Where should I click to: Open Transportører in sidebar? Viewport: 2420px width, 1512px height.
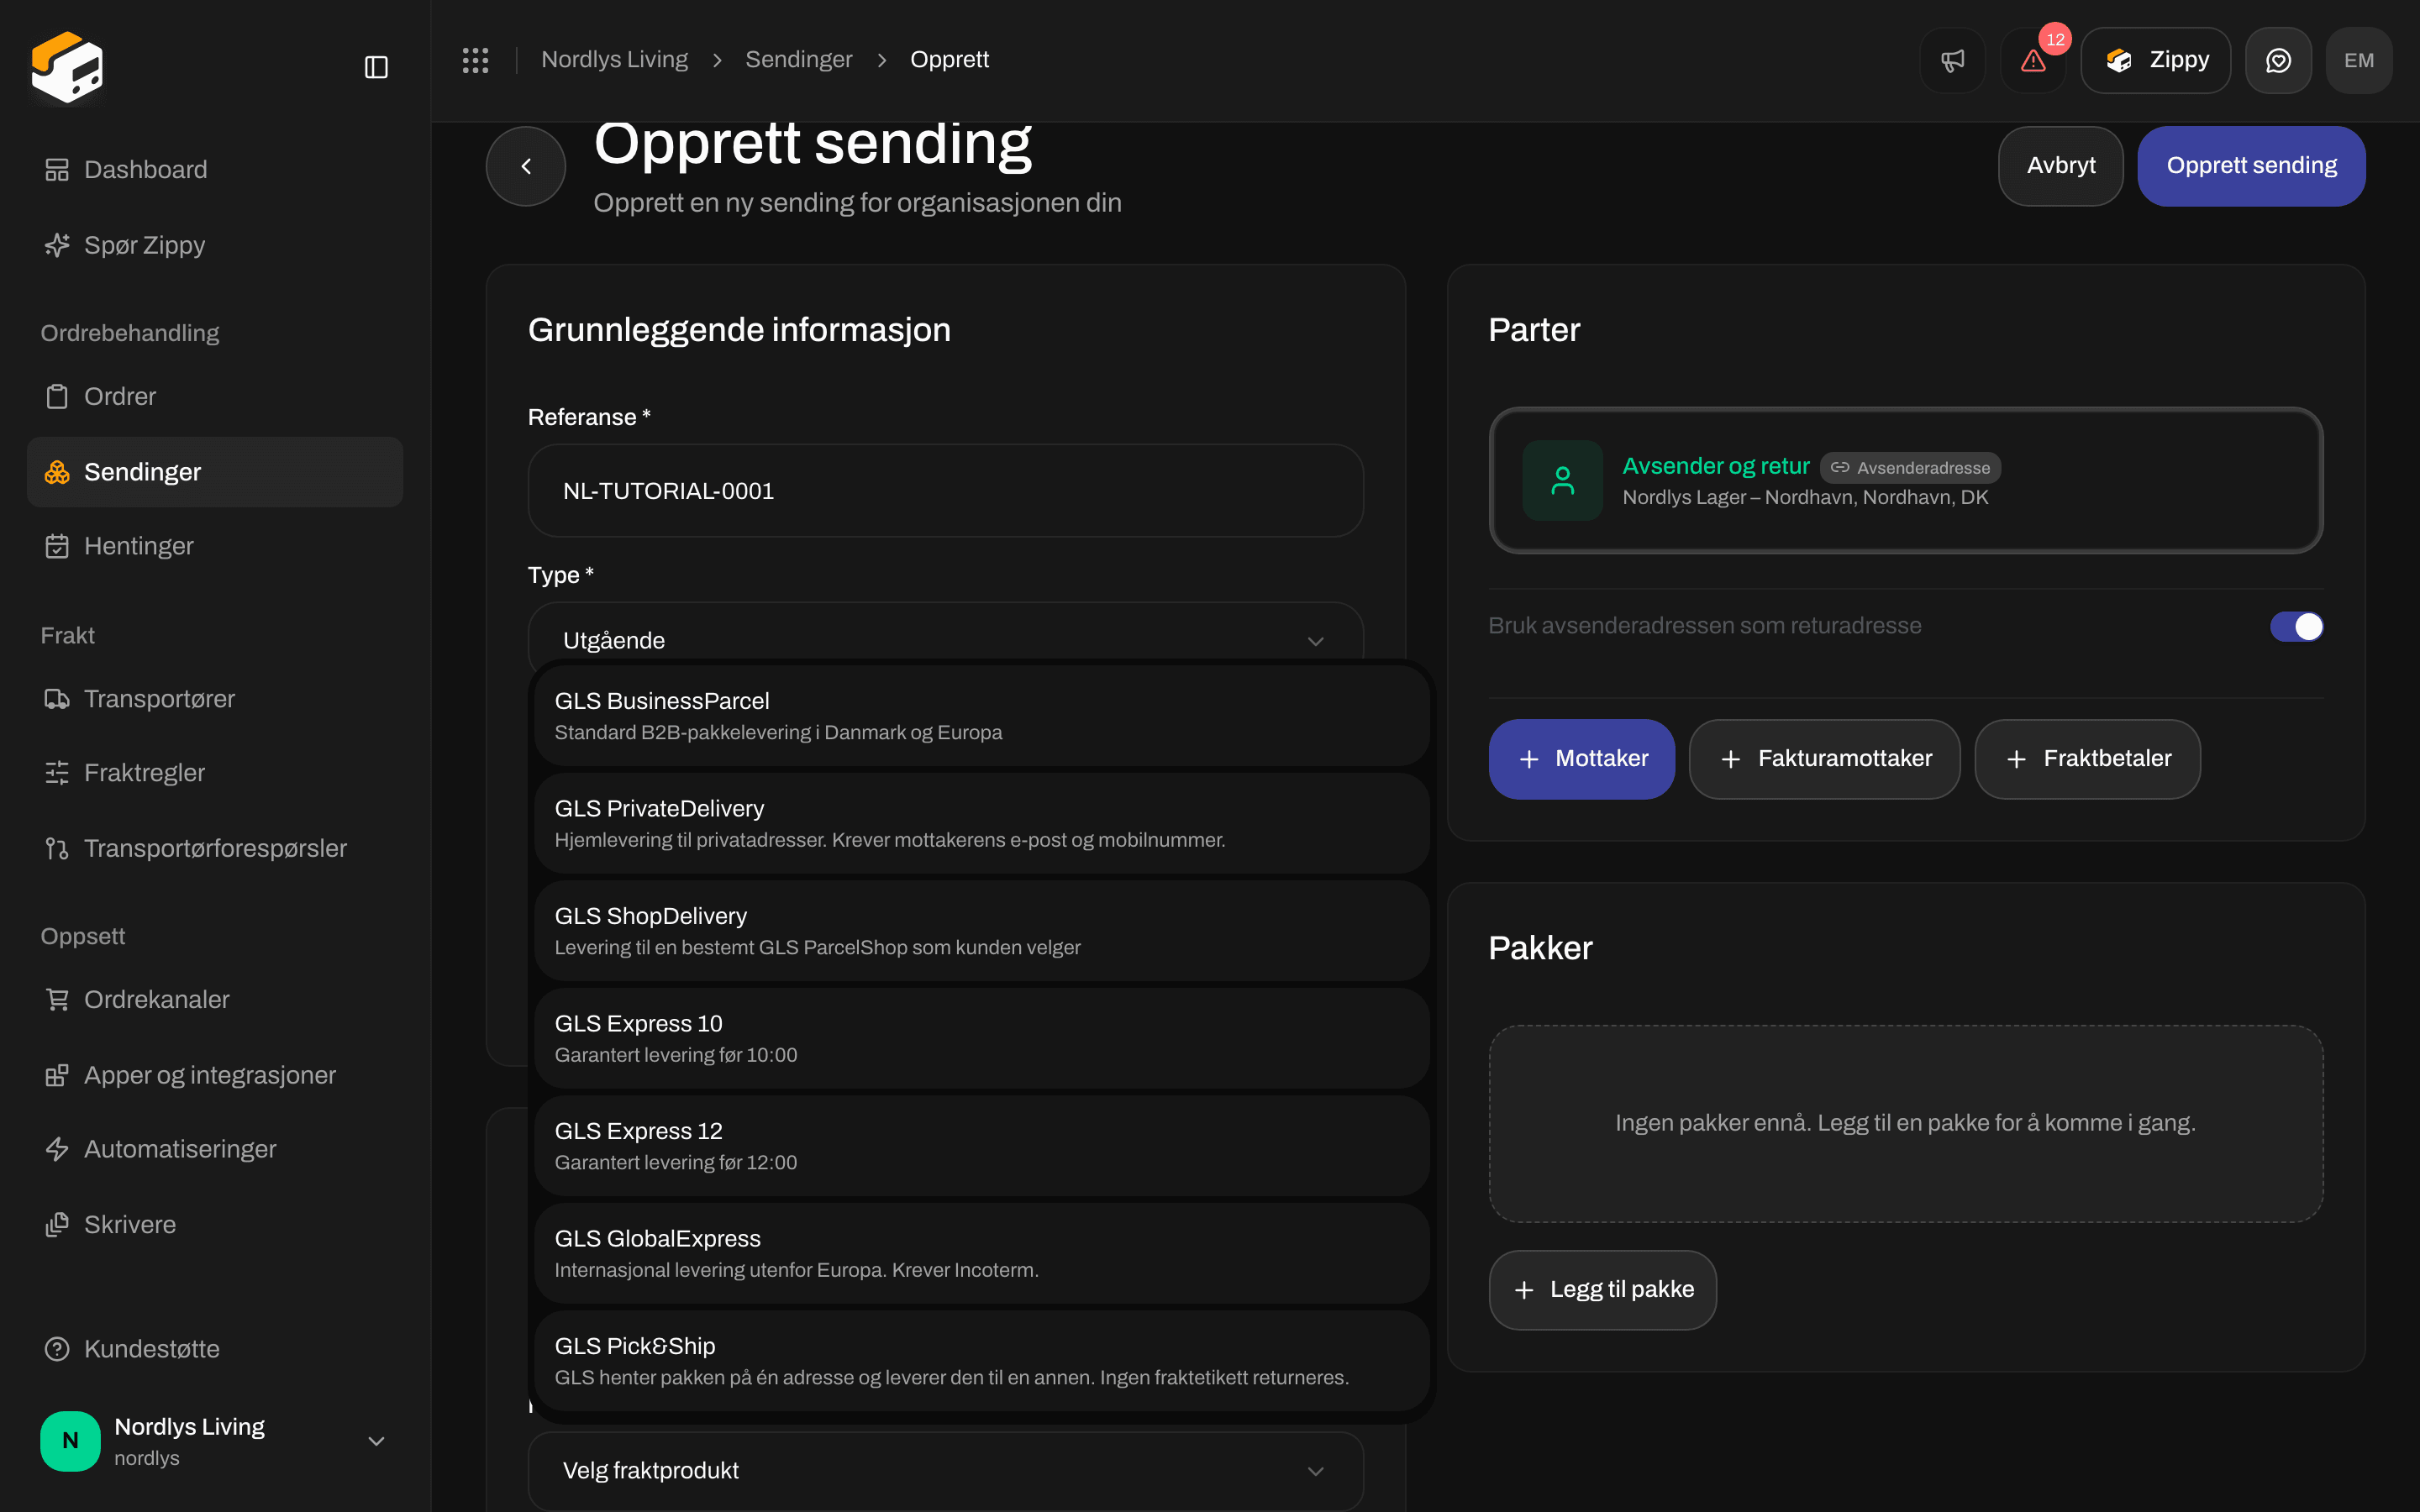[x=215, y=698]
